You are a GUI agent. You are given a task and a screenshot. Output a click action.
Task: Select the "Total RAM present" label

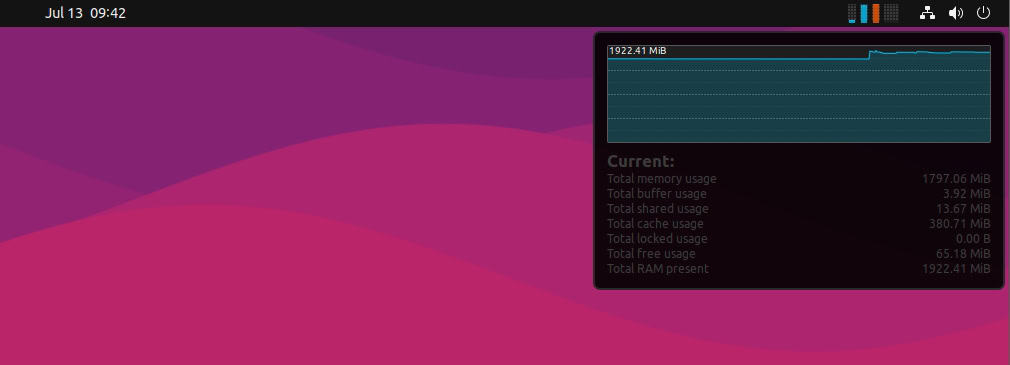coord(658,268)
